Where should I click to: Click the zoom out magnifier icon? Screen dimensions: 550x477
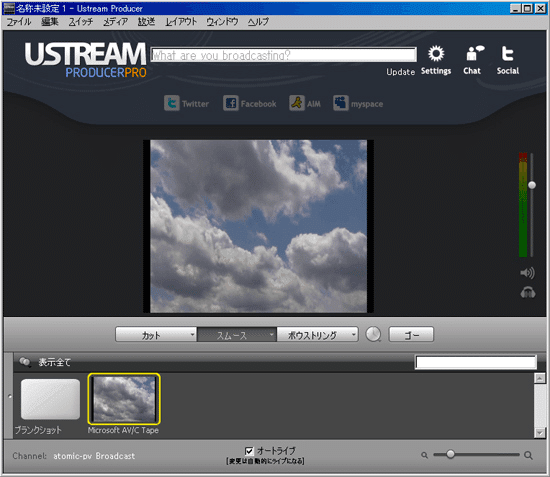pyautogui.click(x=424, y=455)
